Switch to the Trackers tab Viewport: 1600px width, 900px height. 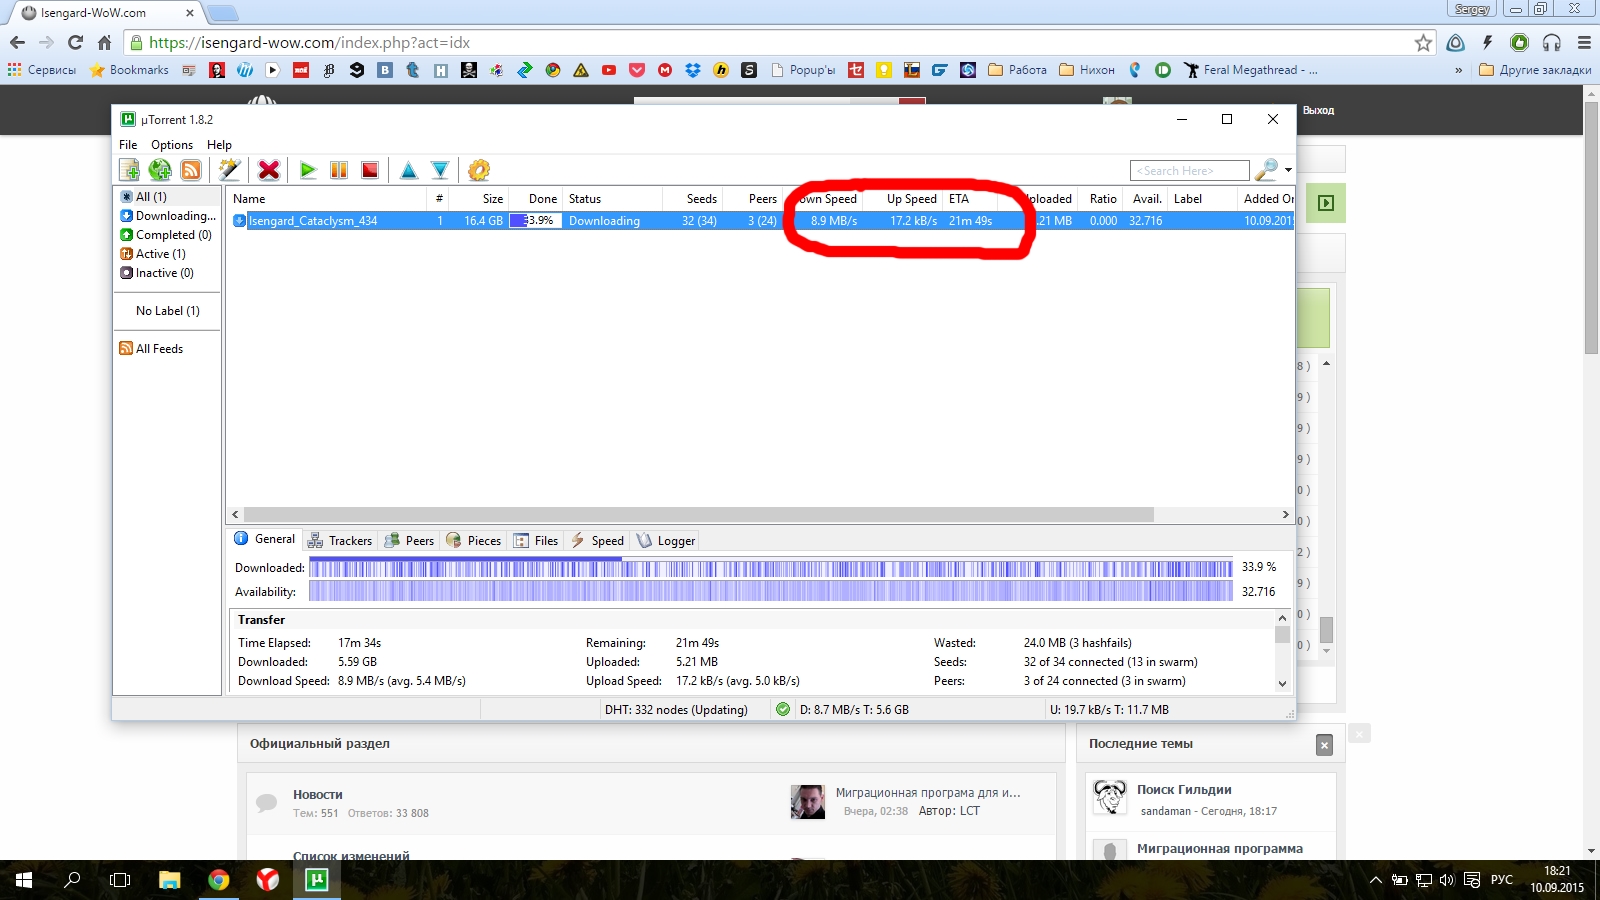[x=340, y=541]
